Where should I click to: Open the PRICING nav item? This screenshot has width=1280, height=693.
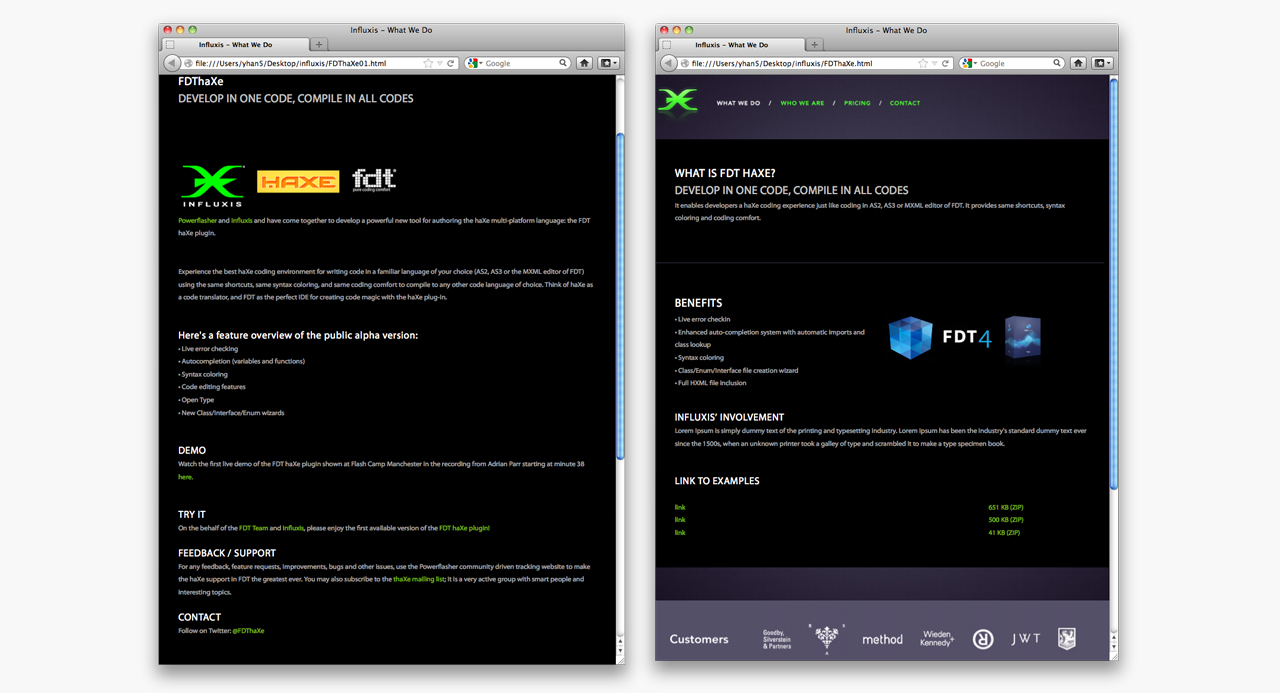pos(857,103)
